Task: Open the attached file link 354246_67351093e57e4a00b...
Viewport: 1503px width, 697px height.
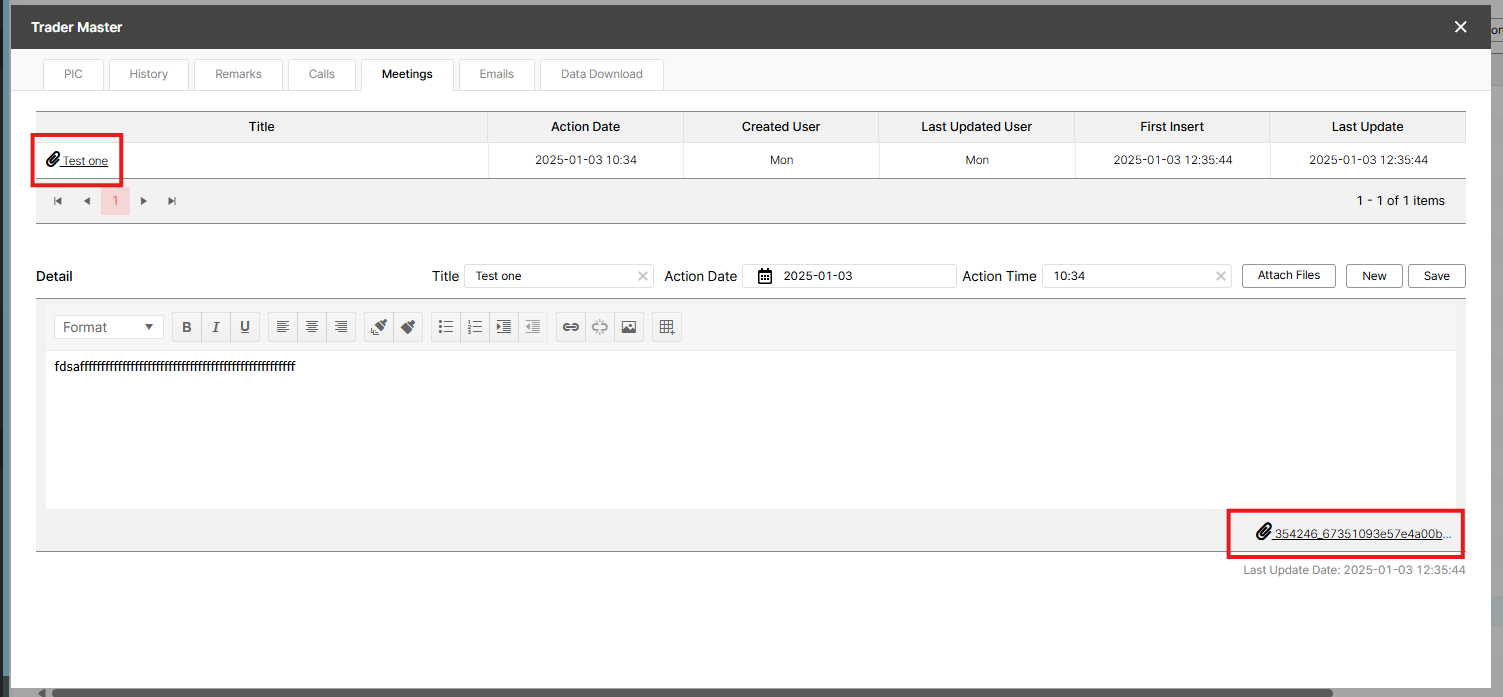Action: 1361,534
